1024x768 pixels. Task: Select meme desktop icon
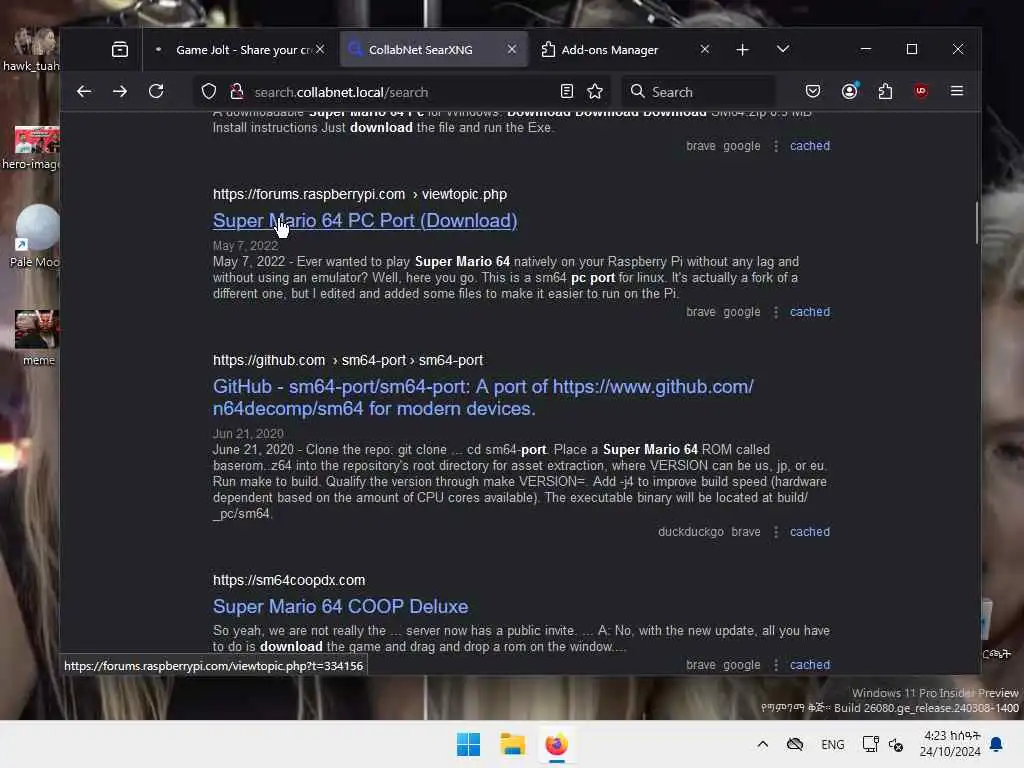tap(37, 338)
